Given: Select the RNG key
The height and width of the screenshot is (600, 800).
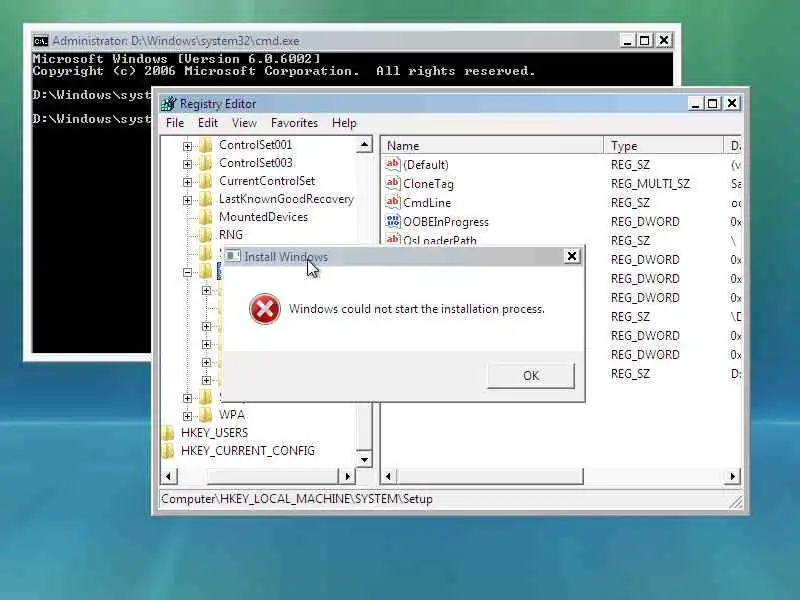Looking at the screenshot, I should coord(231,235).
